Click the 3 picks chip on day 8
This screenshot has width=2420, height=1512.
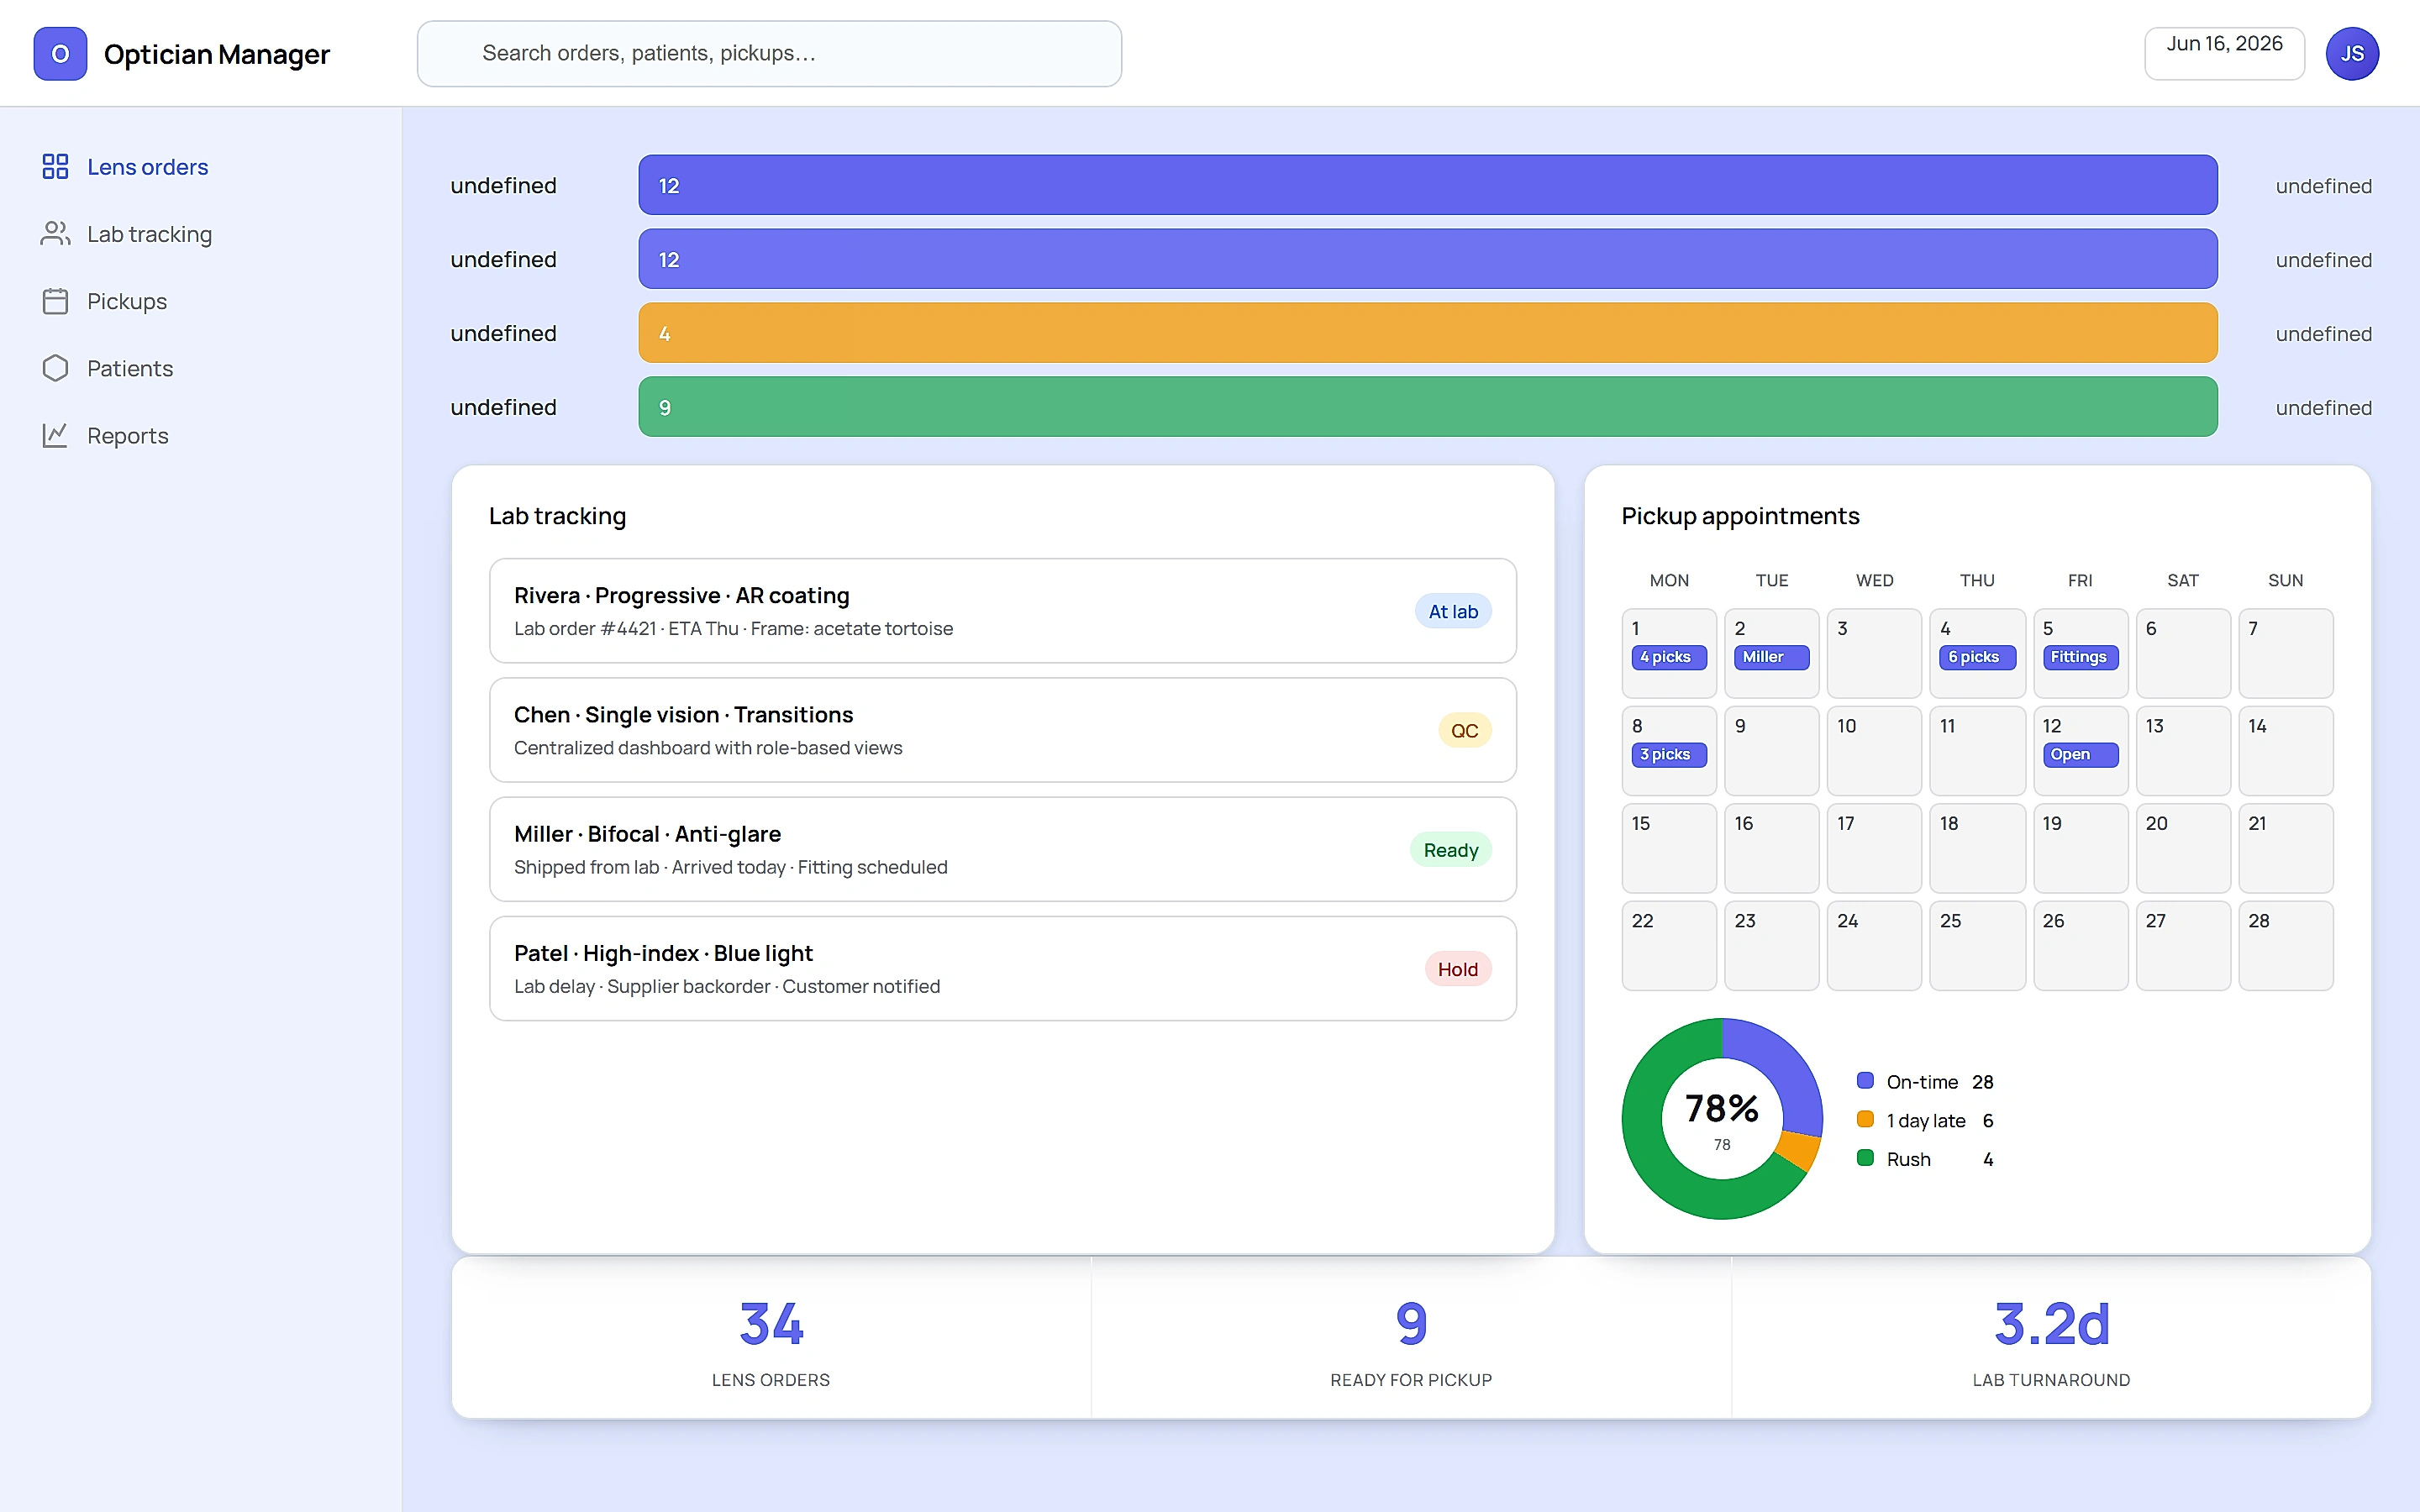1668,755
